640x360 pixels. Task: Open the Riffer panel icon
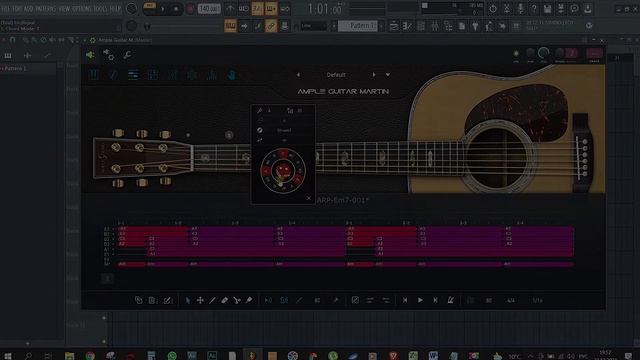(133, 75)
